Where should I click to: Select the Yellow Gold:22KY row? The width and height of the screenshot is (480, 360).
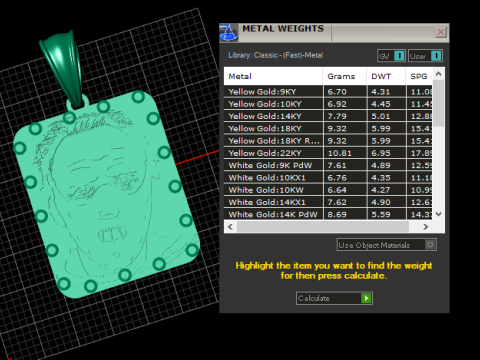tap(328, 153)
